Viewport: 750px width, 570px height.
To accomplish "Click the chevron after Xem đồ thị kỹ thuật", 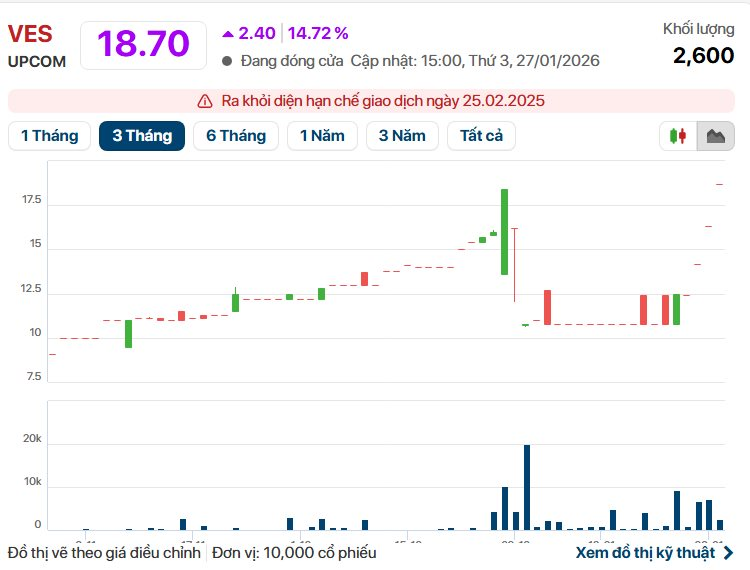I will [728, 552].
